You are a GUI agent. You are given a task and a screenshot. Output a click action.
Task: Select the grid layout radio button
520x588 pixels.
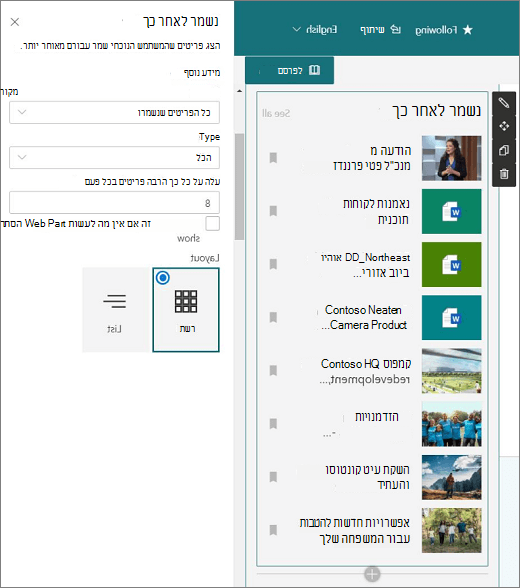[x=163, y=278]
